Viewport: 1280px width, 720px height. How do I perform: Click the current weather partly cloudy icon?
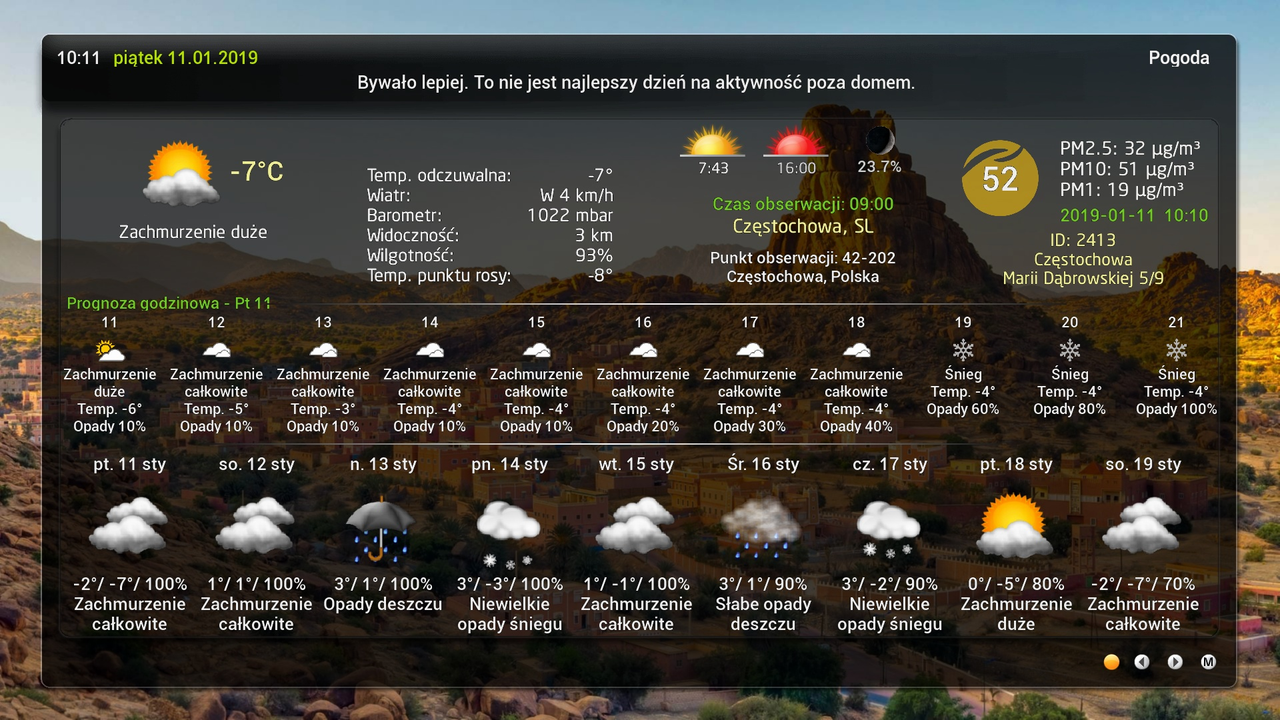(181, 173)
